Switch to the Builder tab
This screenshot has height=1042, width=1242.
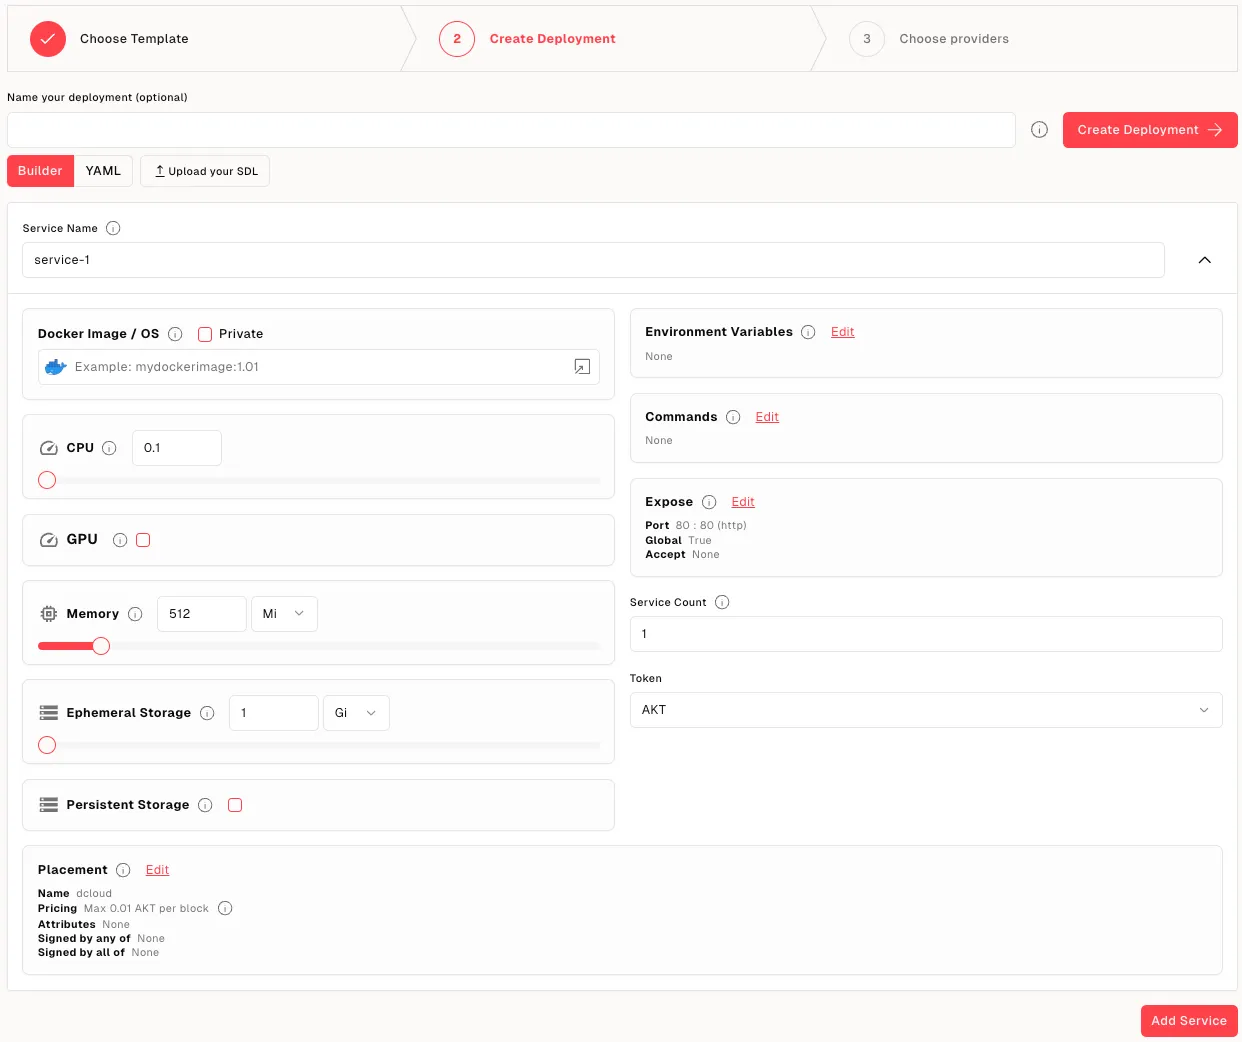[x=40, y=171]
